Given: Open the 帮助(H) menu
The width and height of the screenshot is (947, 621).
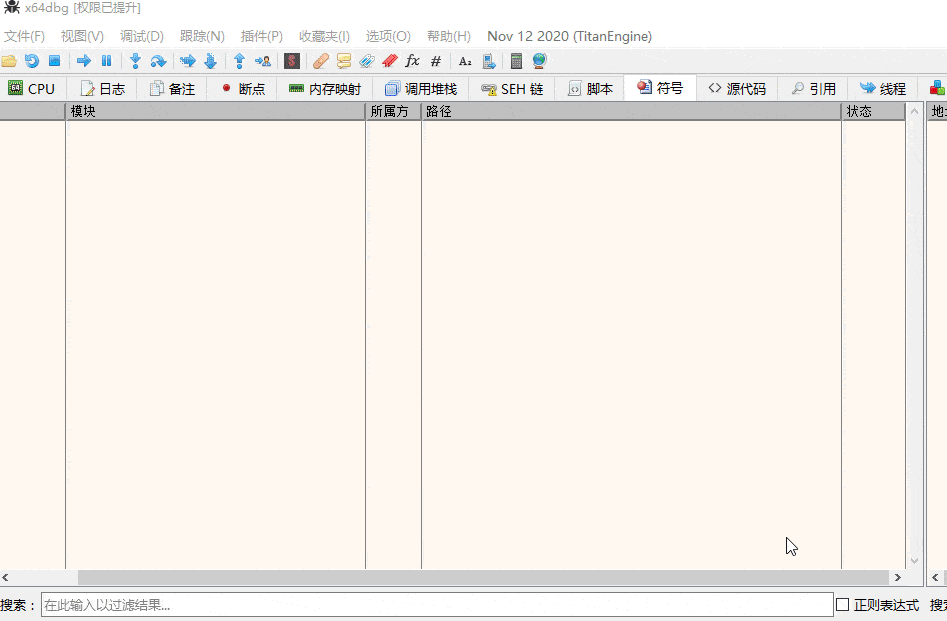Looking at the screenshot, I should (449, 36).
